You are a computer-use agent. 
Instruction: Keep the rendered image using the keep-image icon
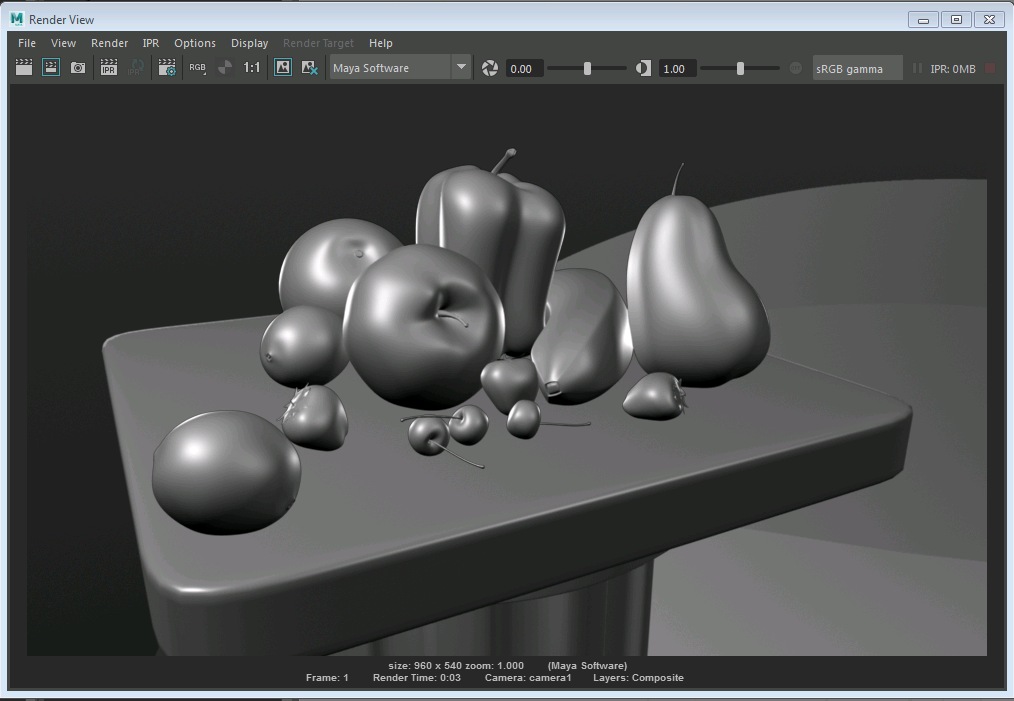(283, 67)
